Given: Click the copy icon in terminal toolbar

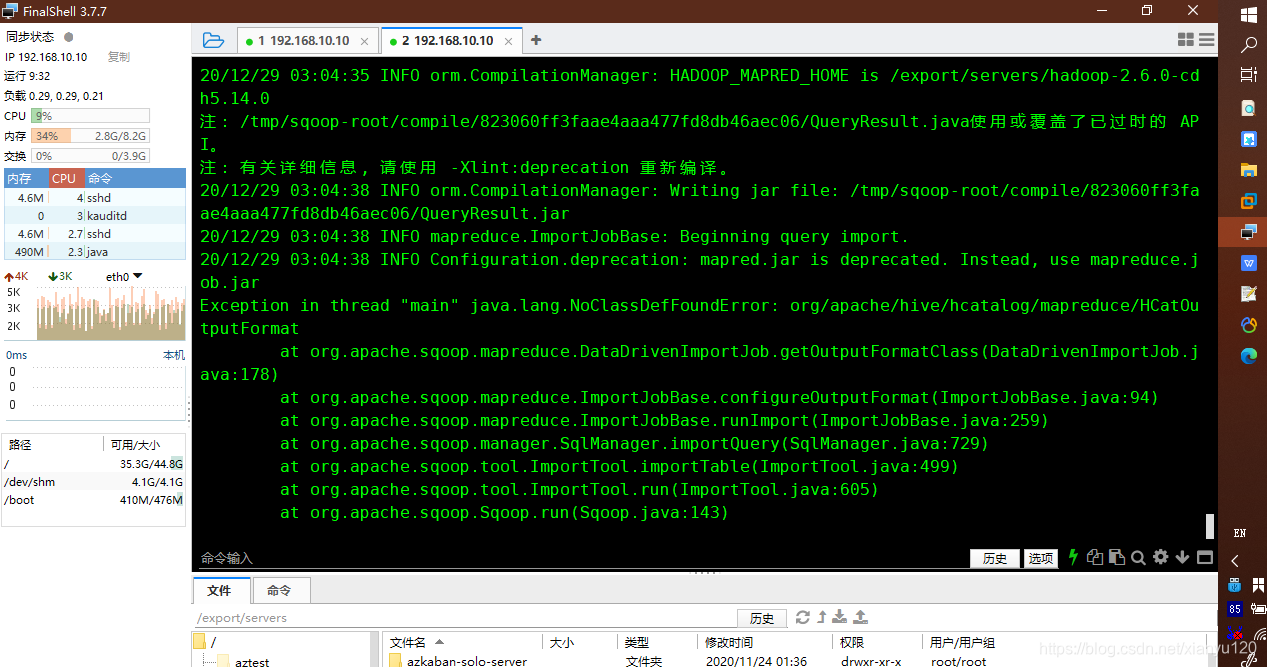Looking at the screenshot, I should [x=1095, y=557].
